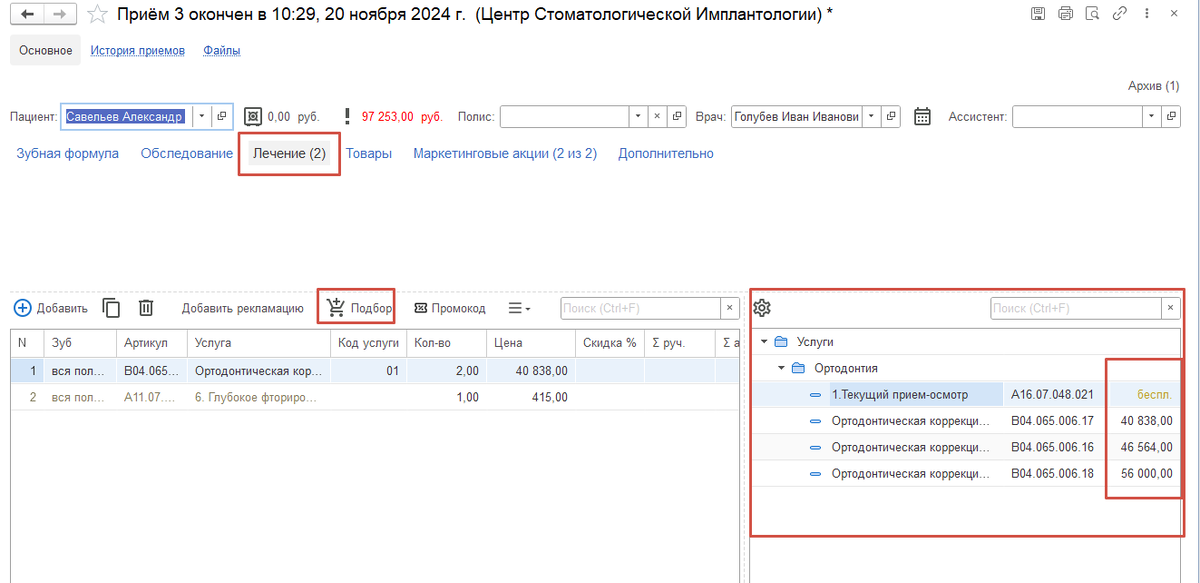
Task: Select the service priced 46 564,00
Action: pos(966,447)
